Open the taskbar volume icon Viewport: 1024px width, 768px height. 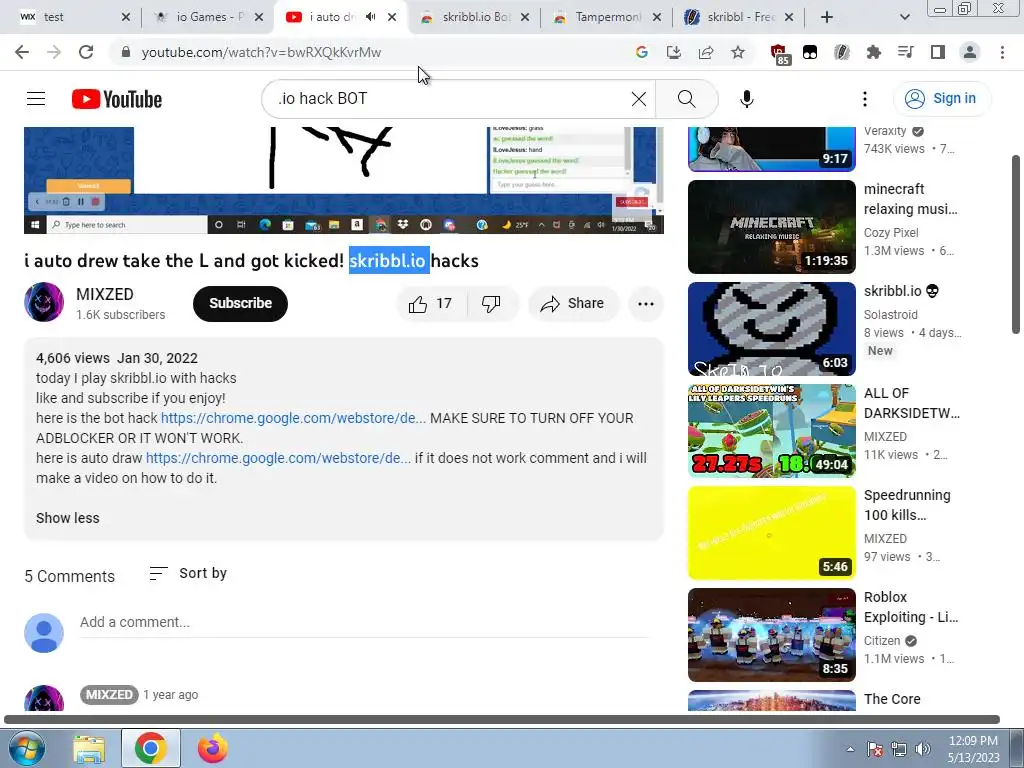pos(922,749)
